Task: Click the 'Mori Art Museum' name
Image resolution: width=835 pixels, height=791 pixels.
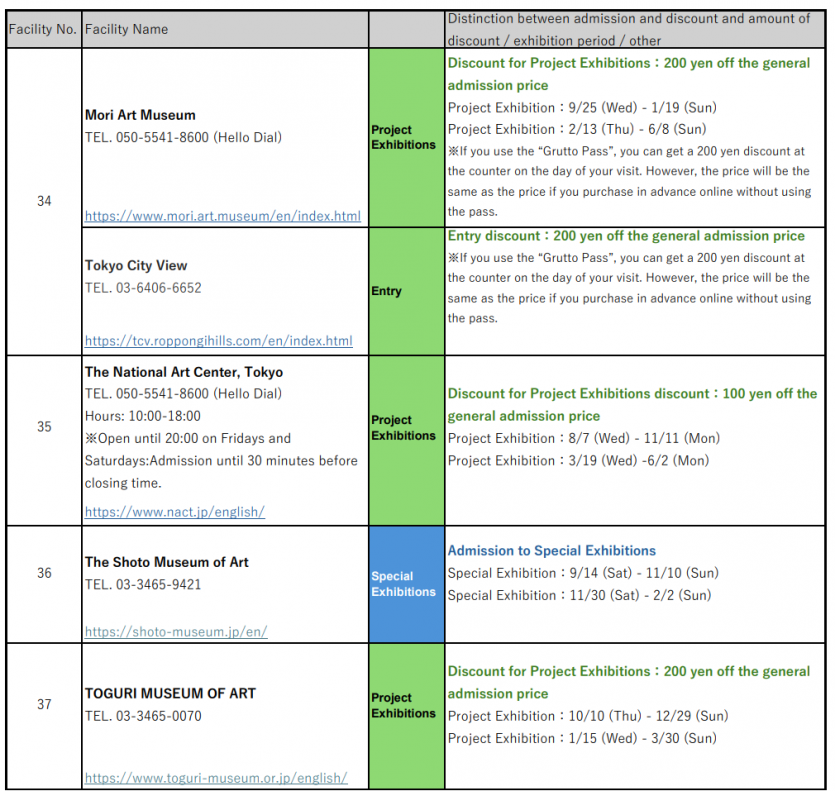Action: coord(140,115)
